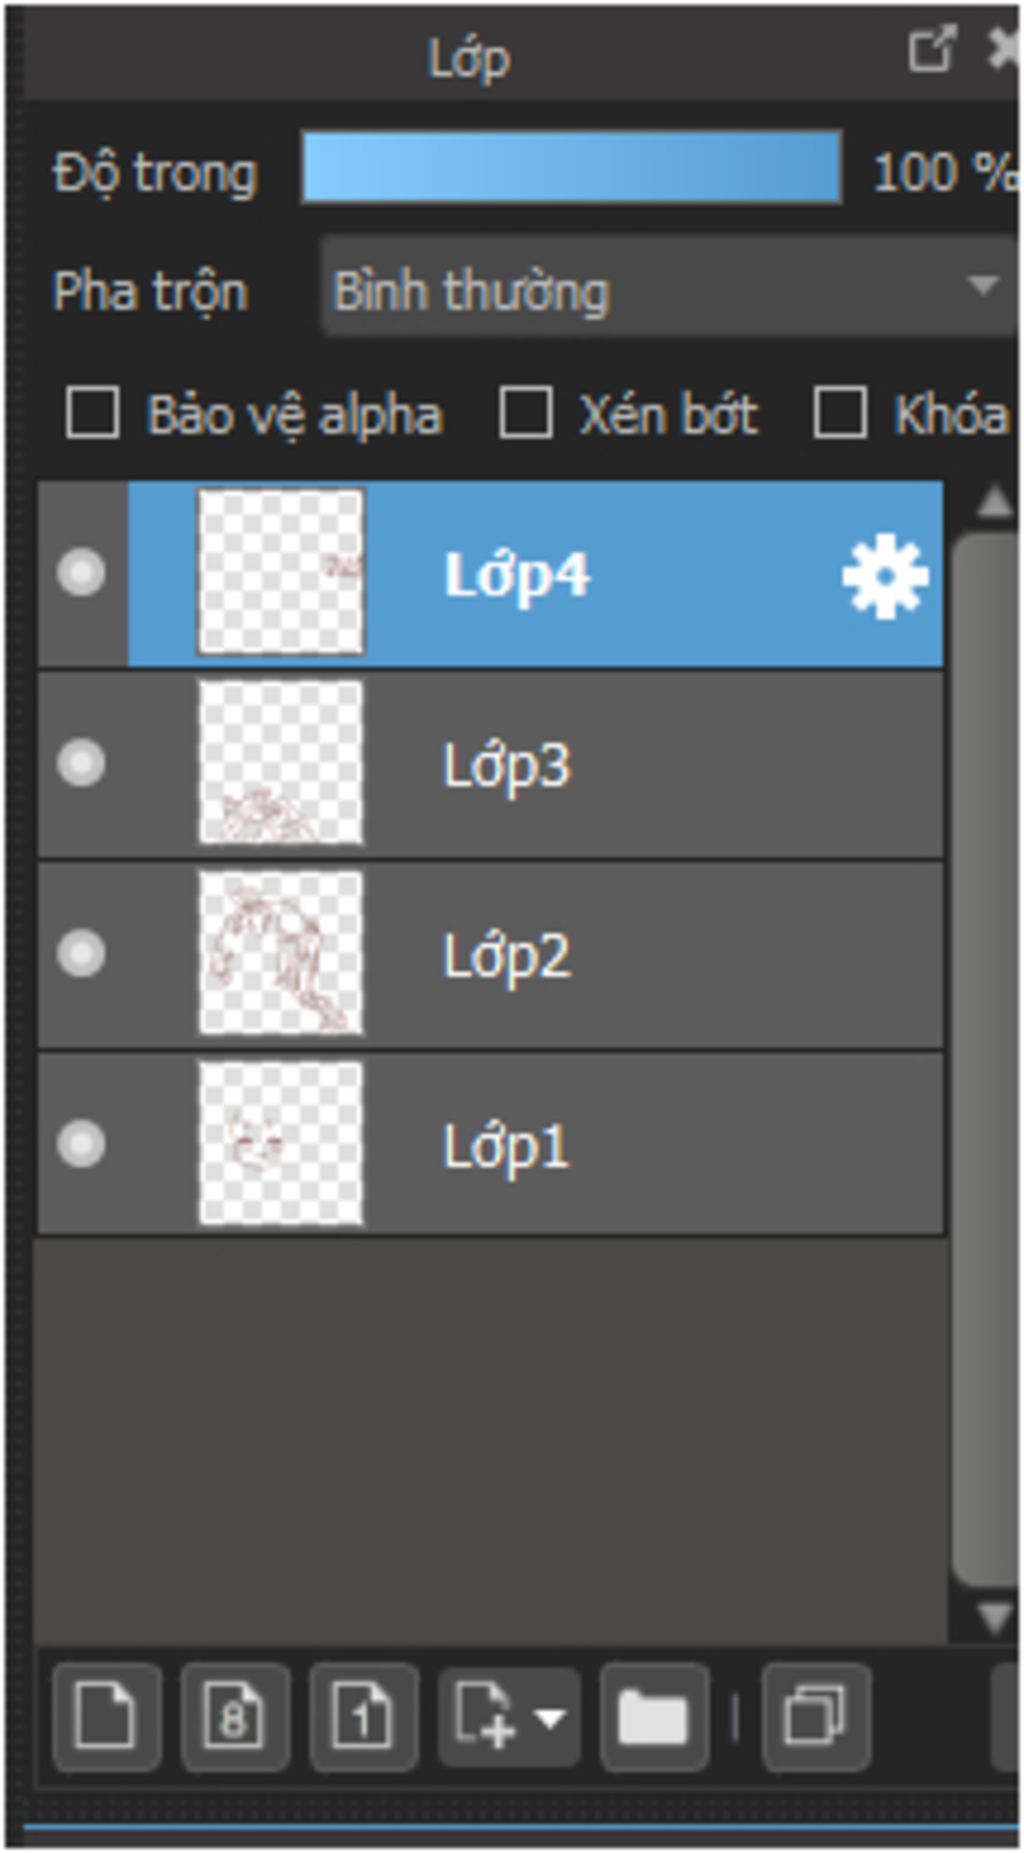This screenshot has width=1024, height=1853.
Task: Duplicate the selected layer
Action: pyautogui.click(x=815, y=1716)
